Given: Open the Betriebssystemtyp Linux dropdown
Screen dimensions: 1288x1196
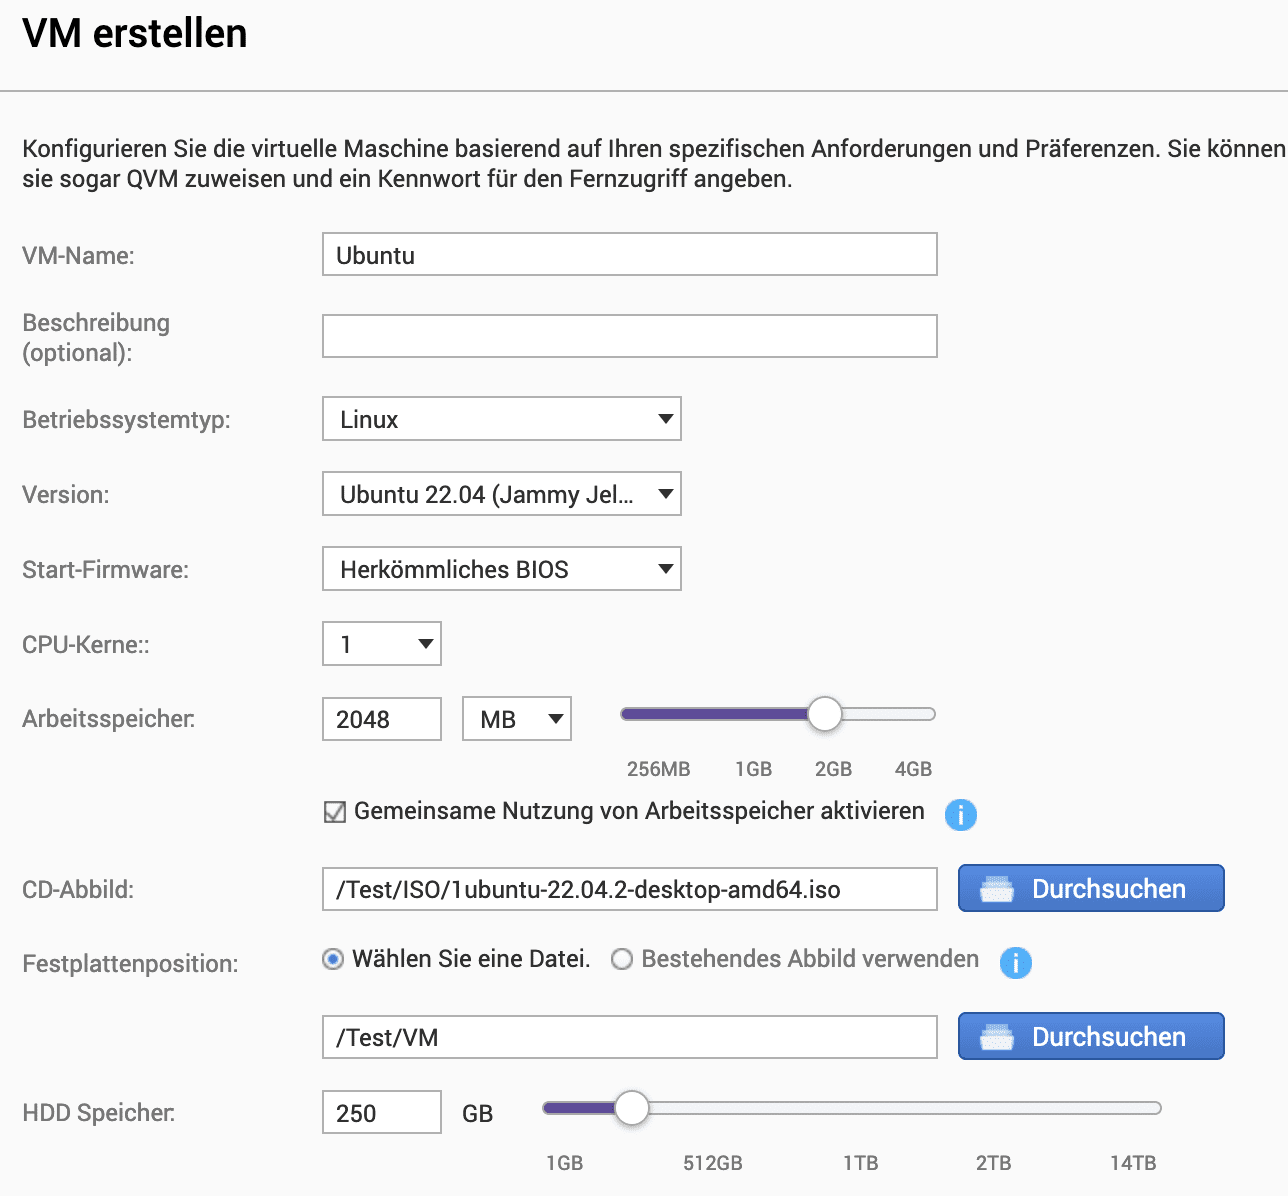Looking at the screenshot, I should [x=502, y=419].
